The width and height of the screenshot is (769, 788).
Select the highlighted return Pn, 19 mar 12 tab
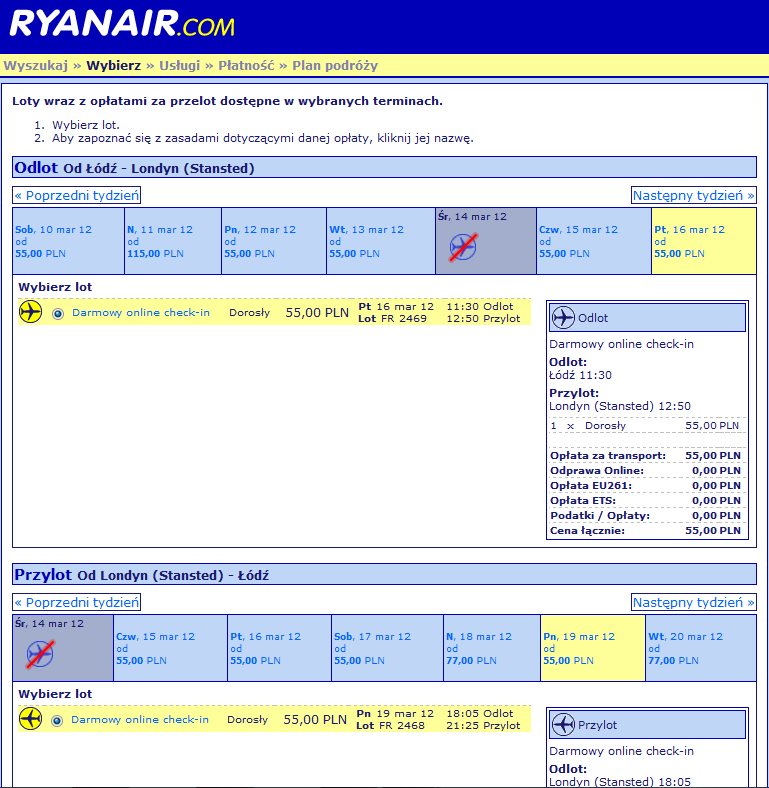click(593, 648)
